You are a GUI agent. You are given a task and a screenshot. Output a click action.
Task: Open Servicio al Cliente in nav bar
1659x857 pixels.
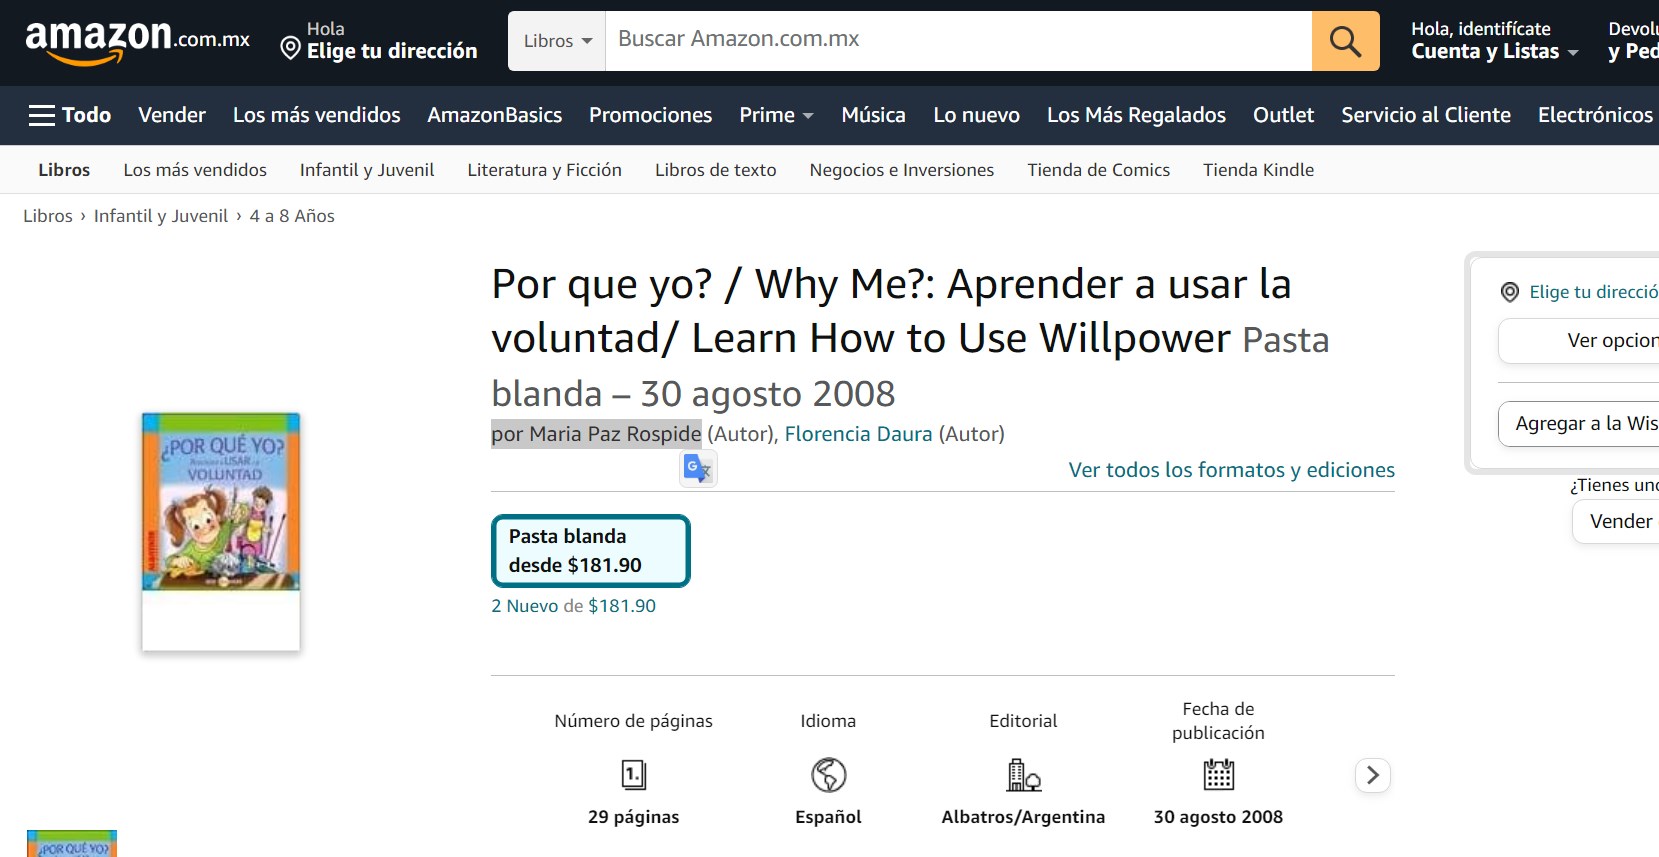click(1426, 115)
